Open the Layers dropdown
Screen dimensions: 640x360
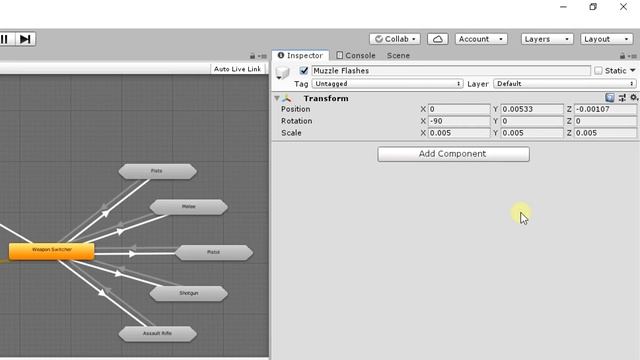(x=547, y=39)
